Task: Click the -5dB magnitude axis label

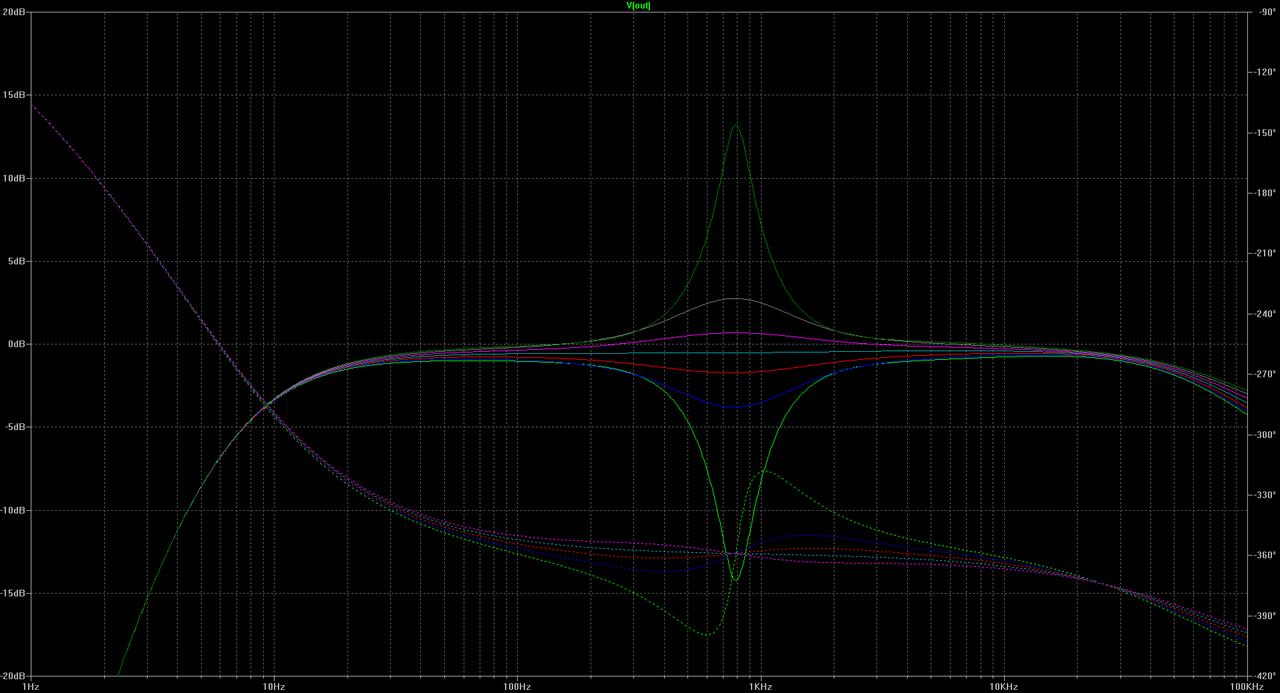Action: pos(14,427)
